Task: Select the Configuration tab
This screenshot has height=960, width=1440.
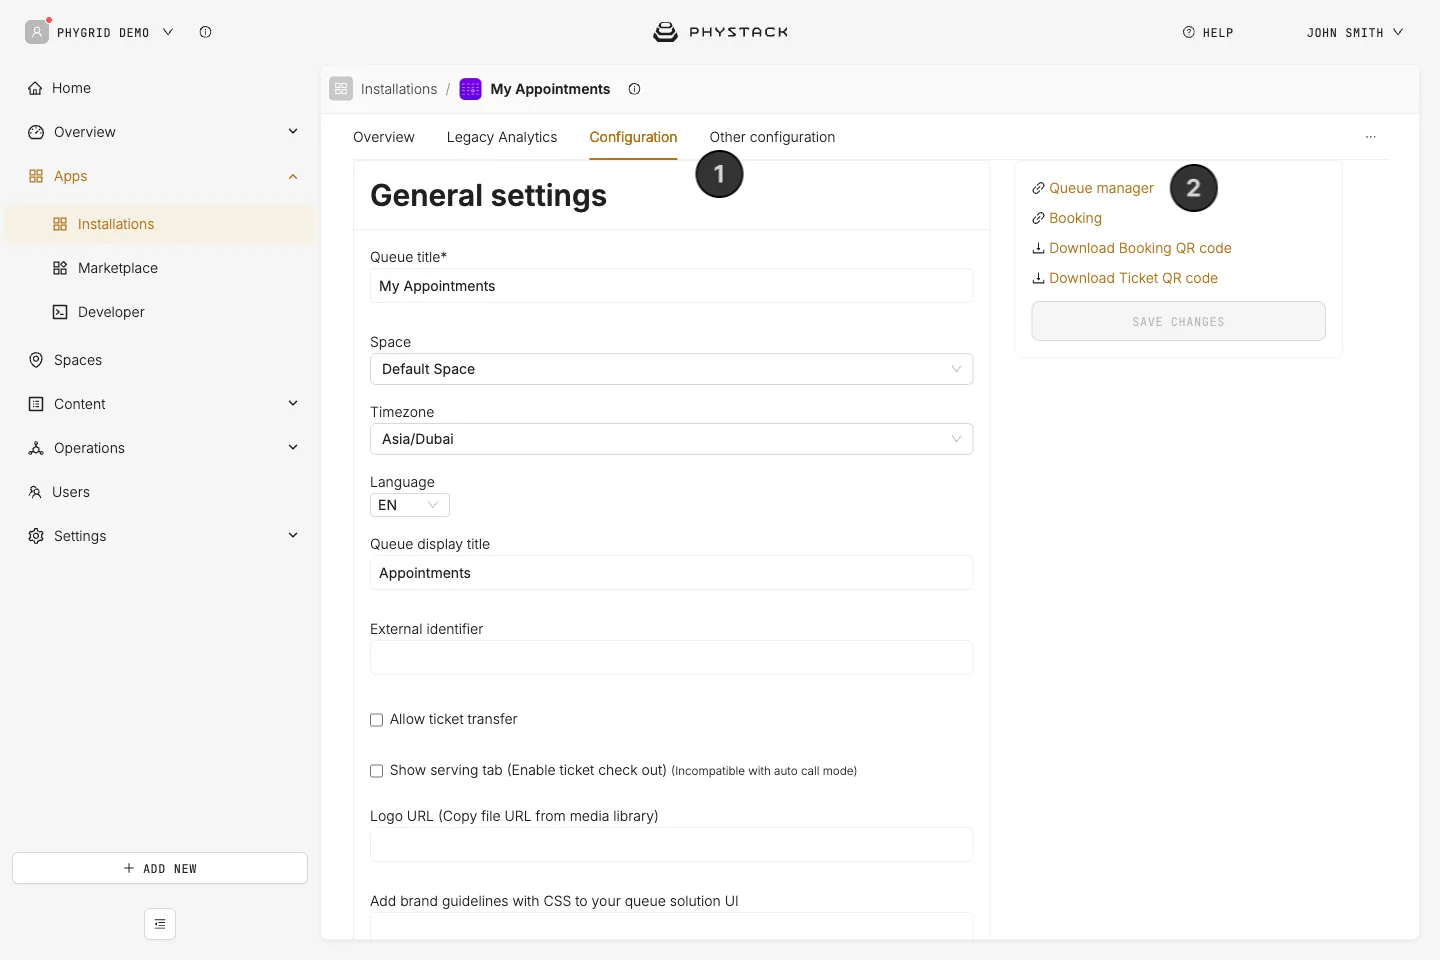Action: pos(633,137)
